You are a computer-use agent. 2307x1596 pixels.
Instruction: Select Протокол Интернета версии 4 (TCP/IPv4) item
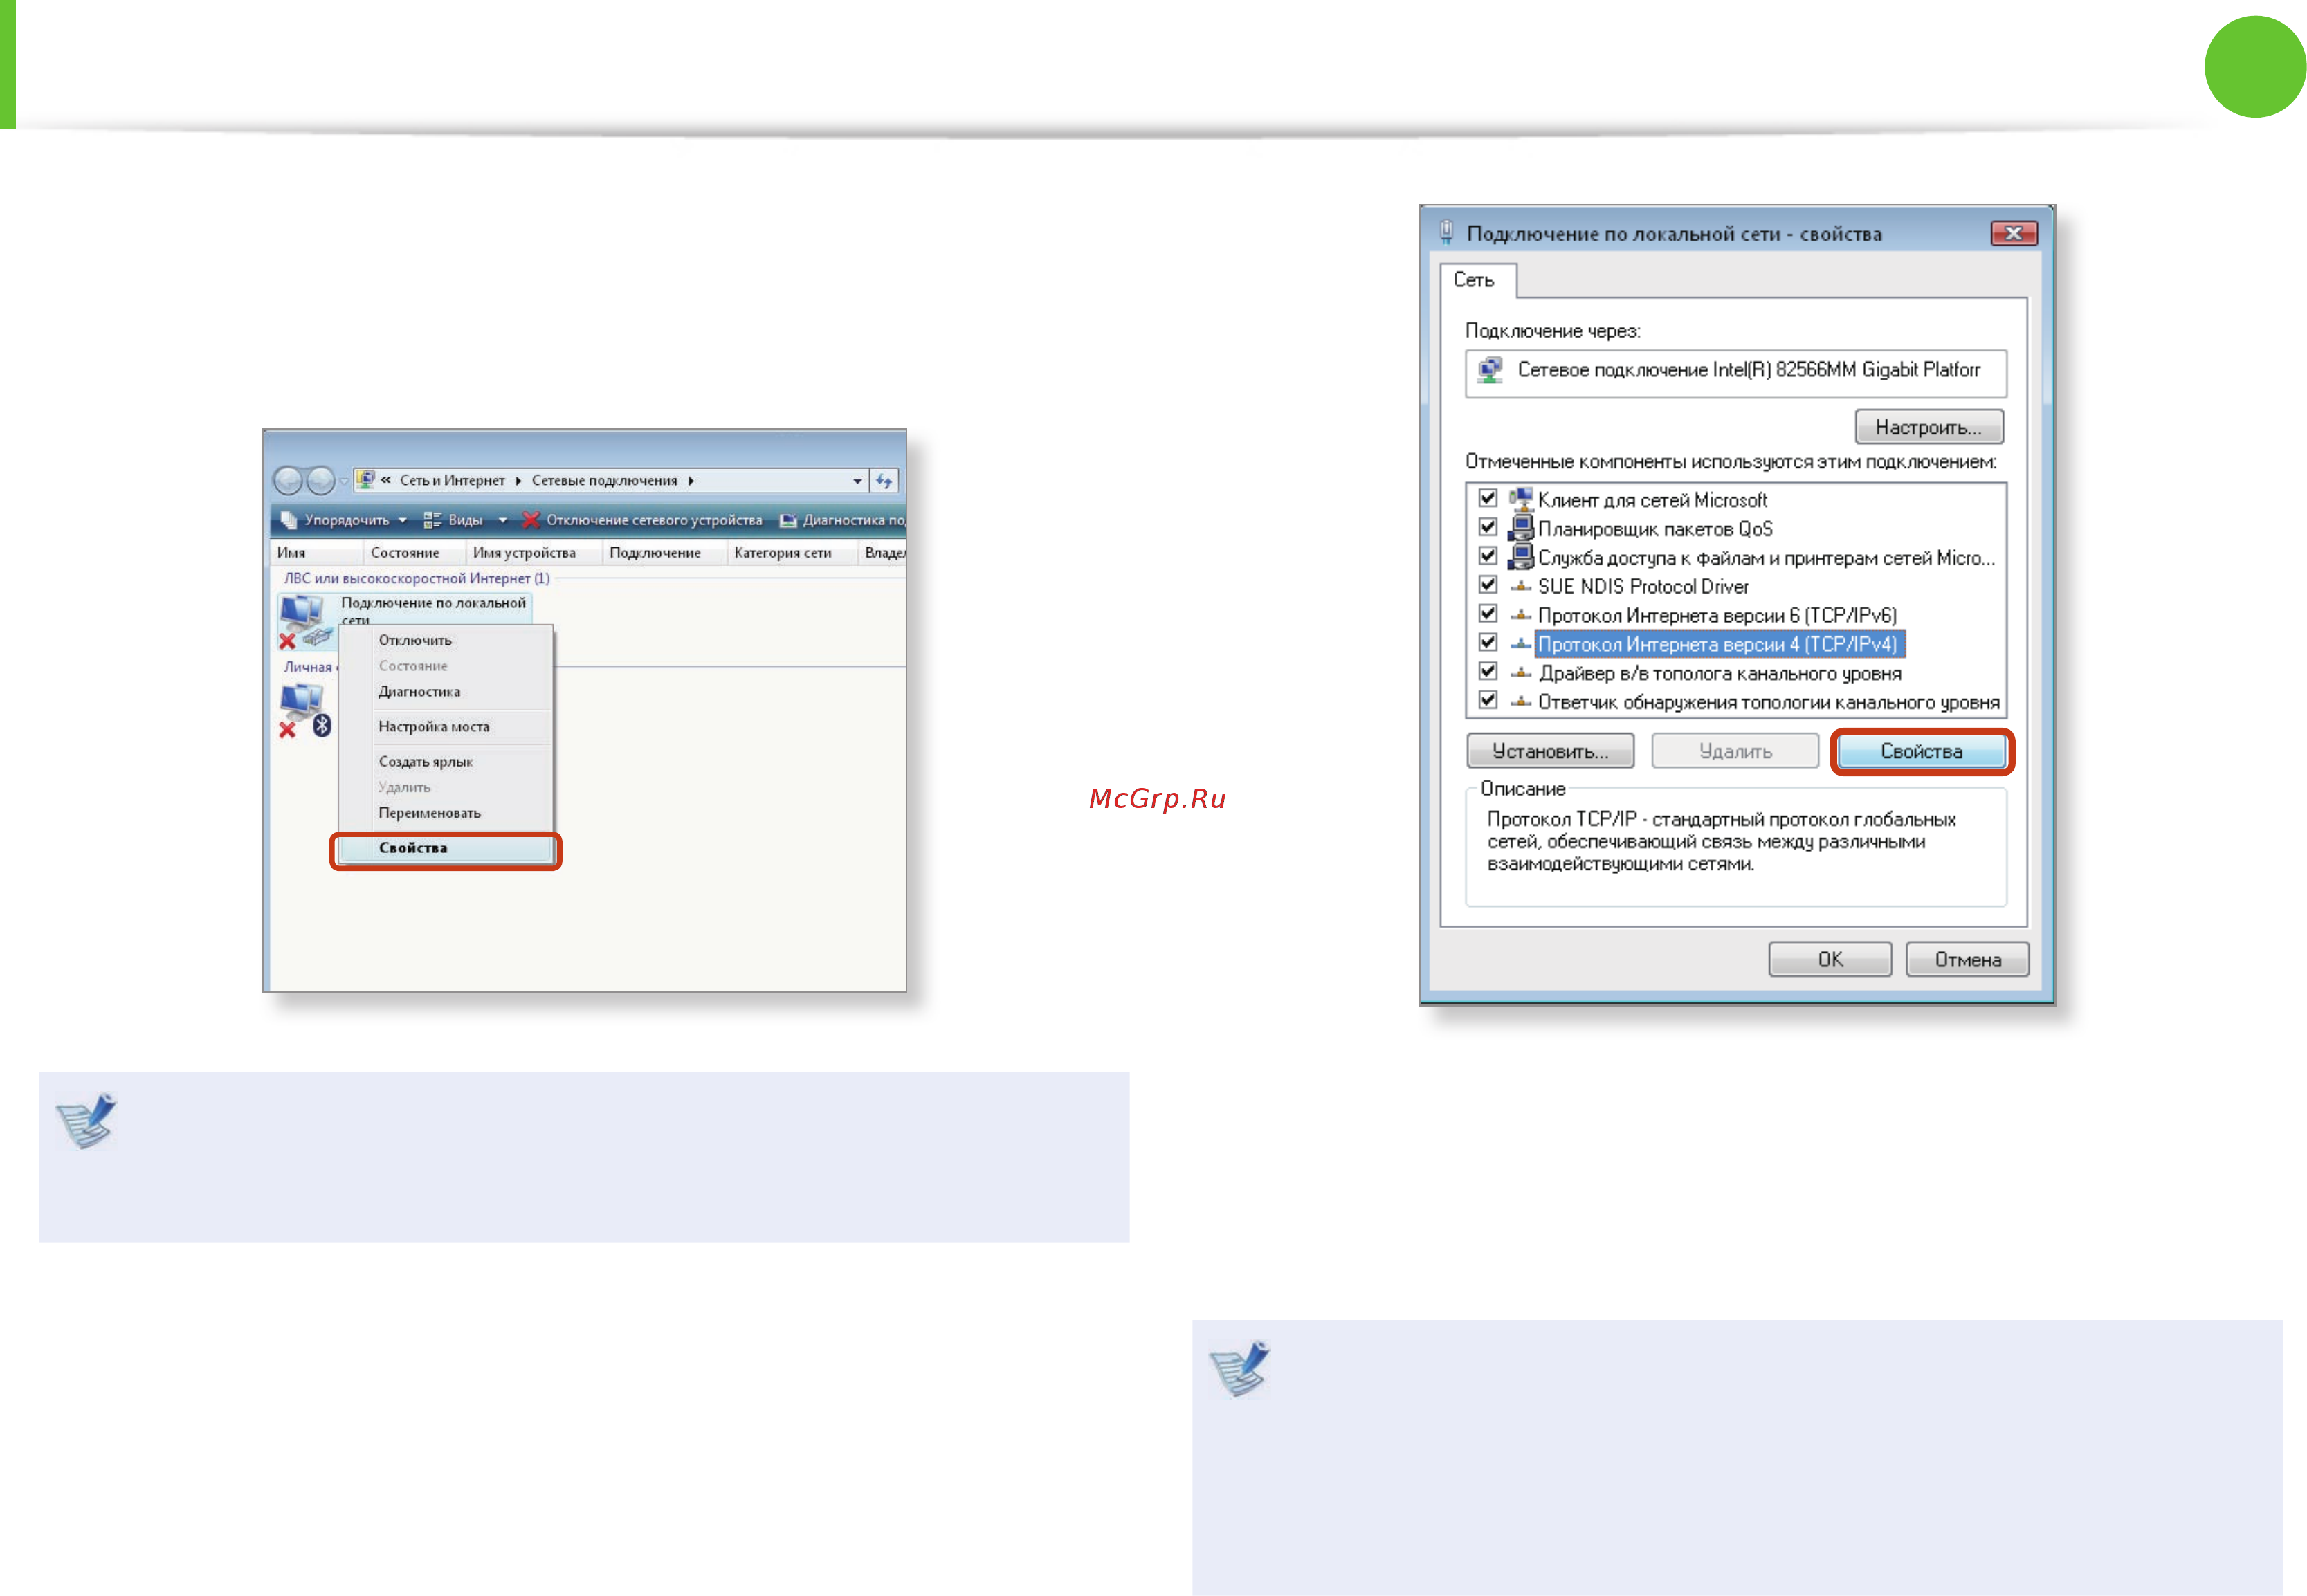tap(1718, 644)
